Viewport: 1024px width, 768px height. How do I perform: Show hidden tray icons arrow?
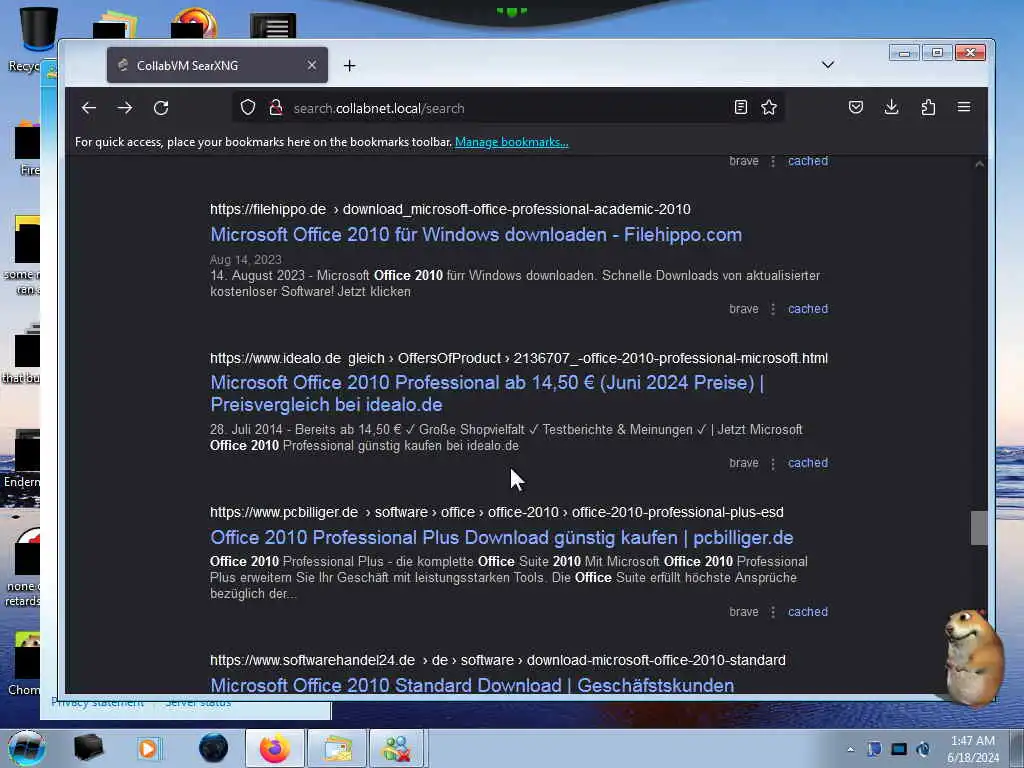coord(850,749)
